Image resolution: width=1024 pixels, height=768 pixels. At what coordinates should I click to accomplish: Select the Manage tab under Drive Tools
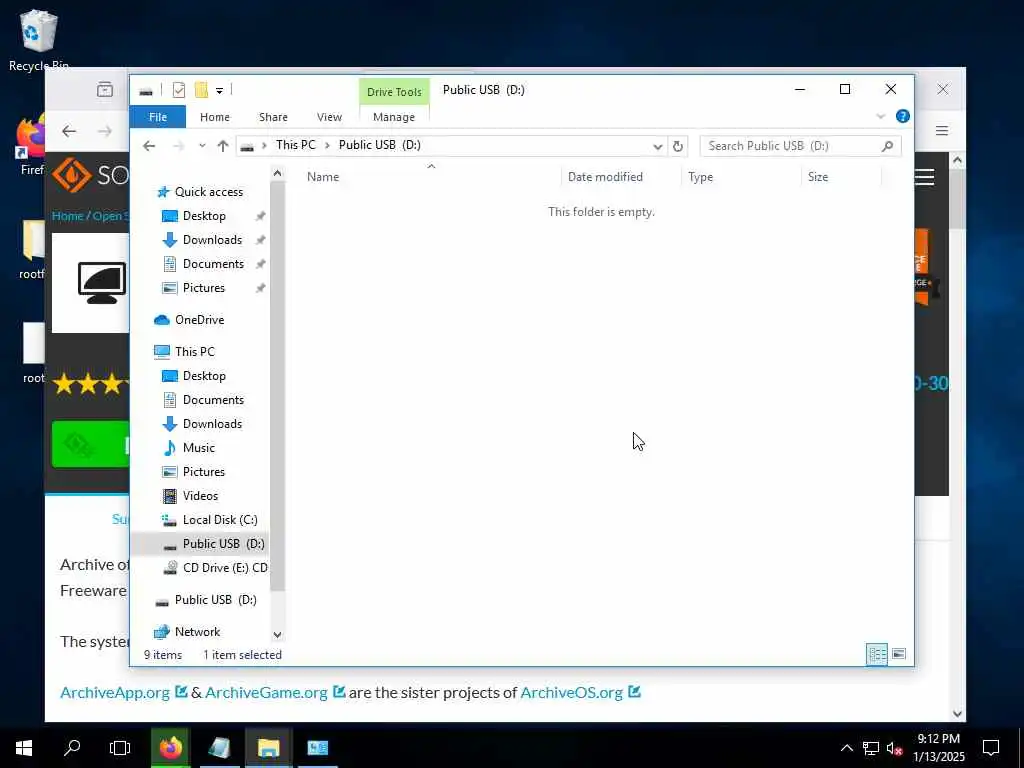(x=394, y=117)
